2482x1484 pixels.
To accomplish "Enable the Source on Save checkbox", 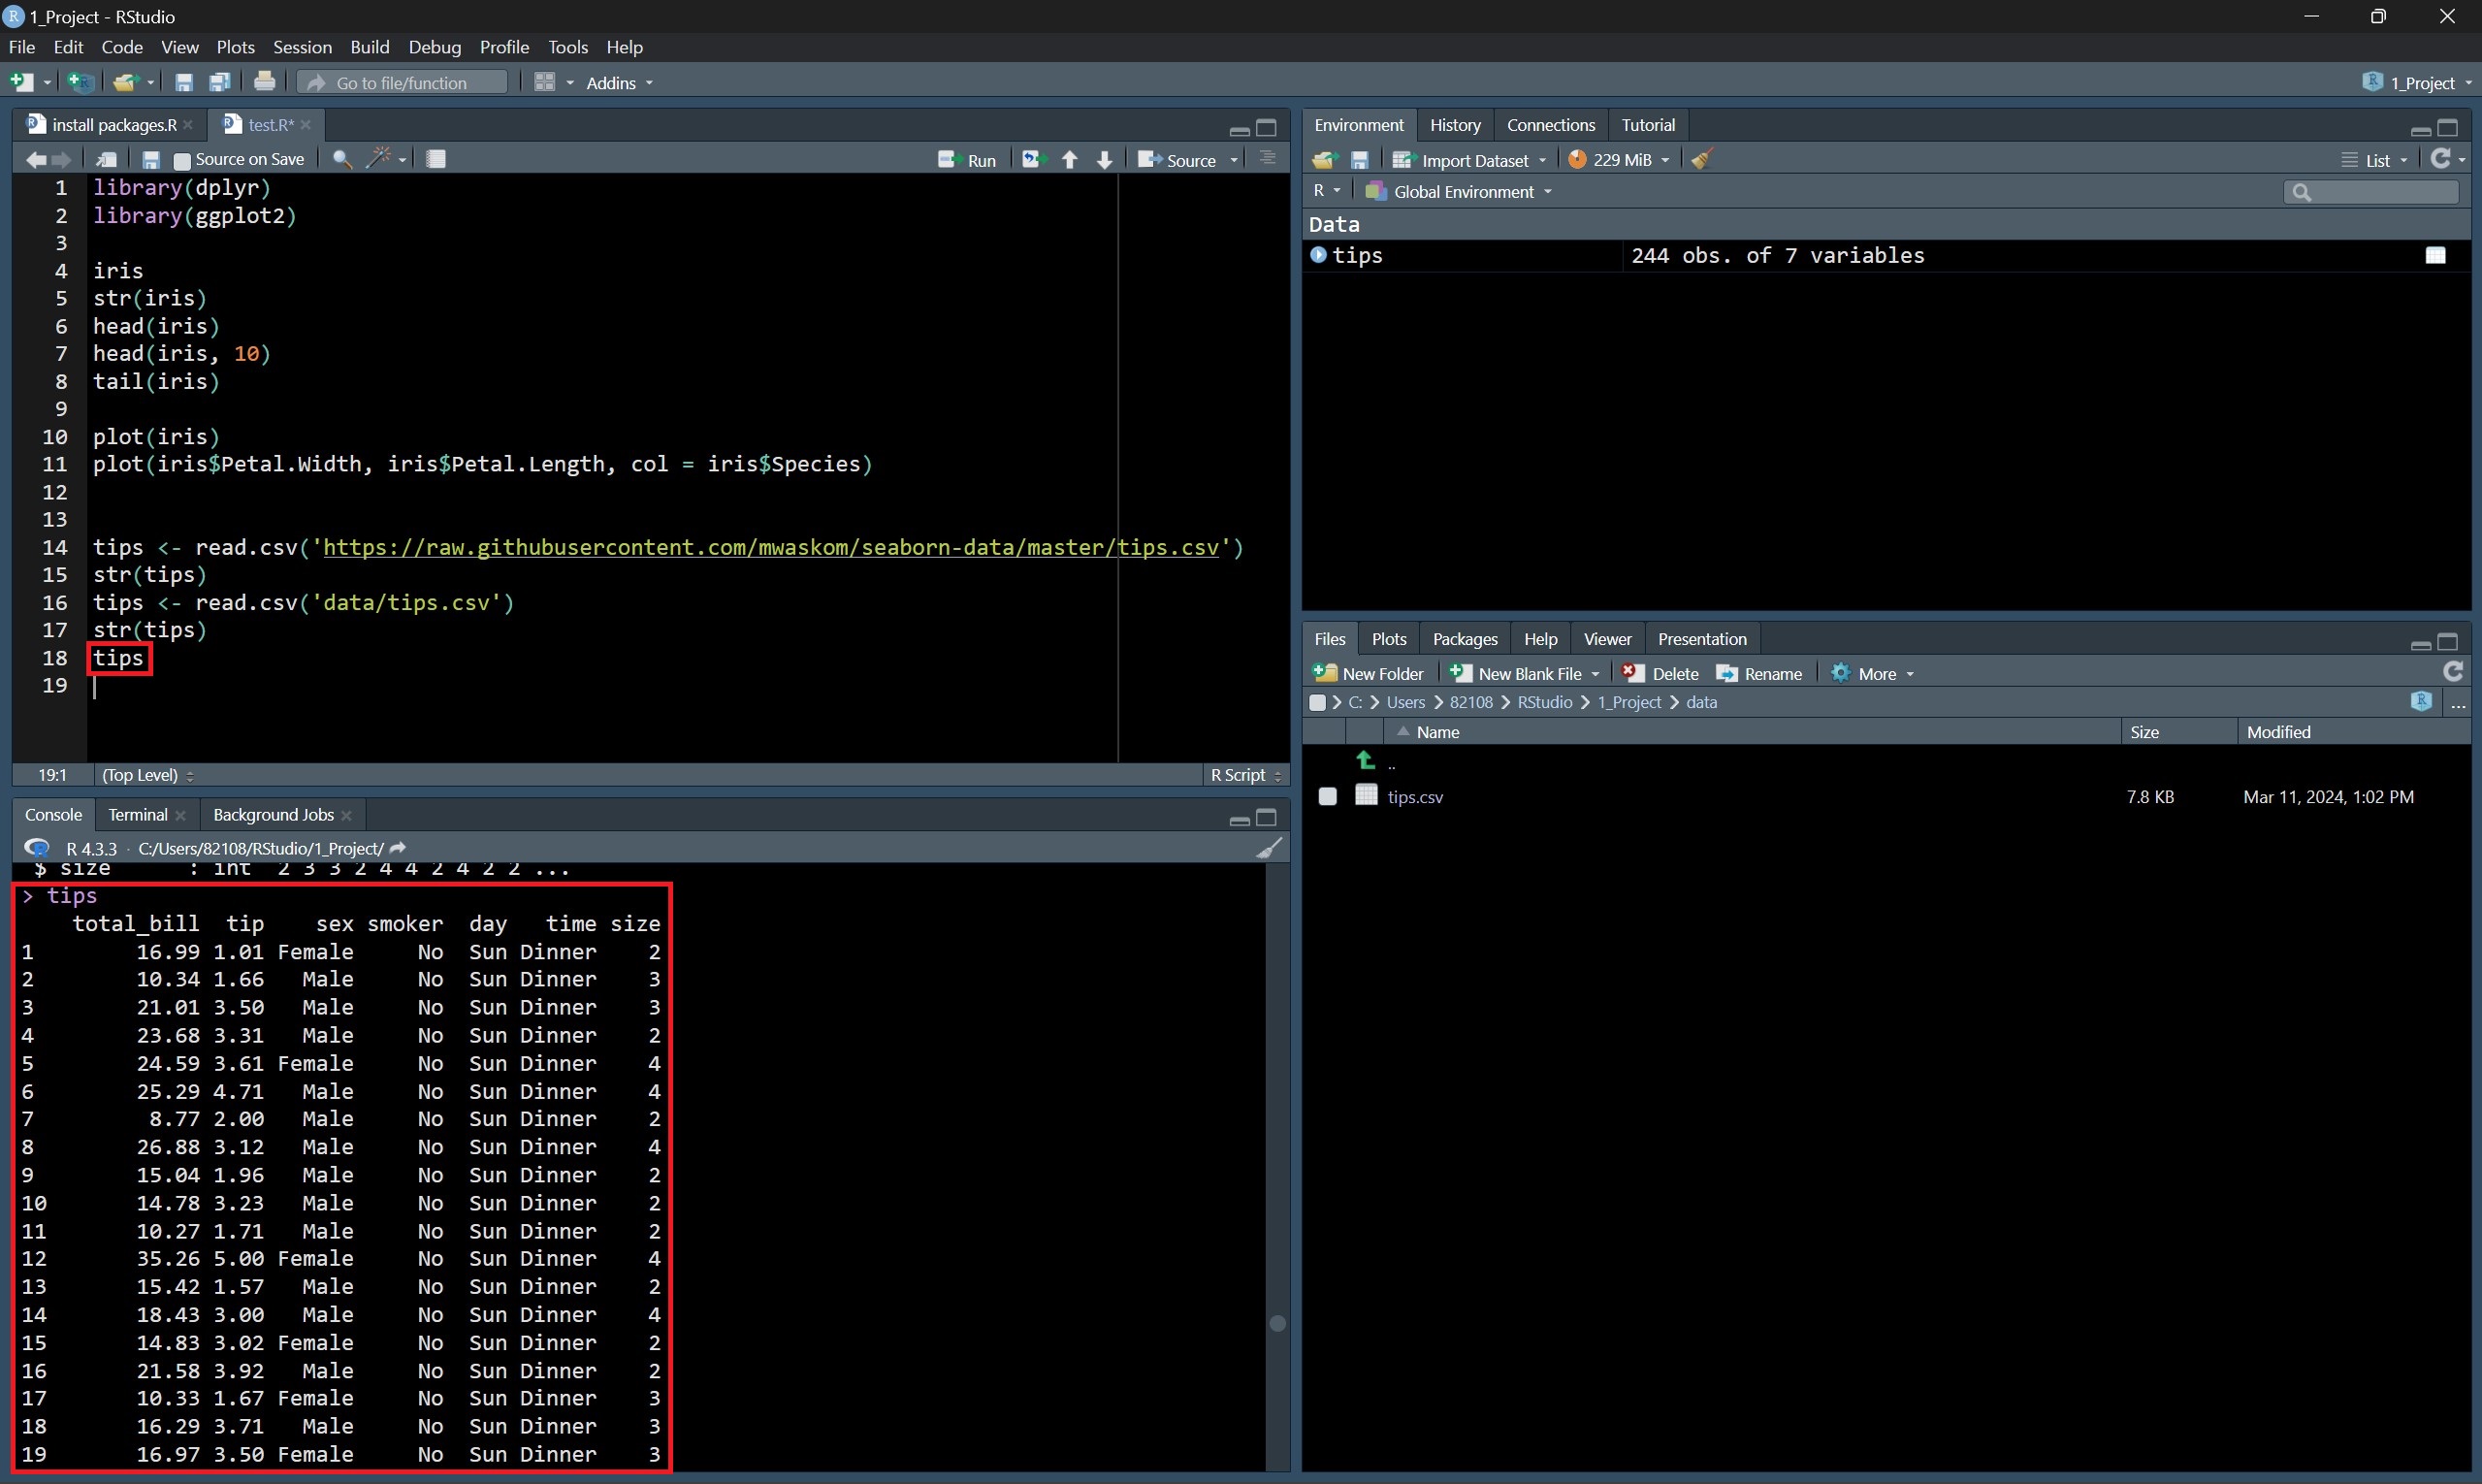I will 182,160.
